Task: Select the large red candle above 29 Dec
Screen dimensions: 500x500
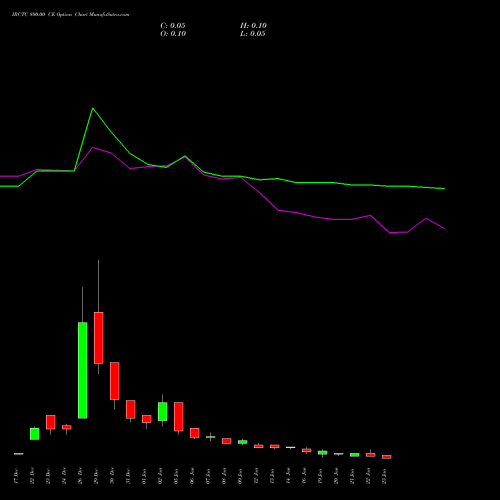Action: [99, 338]
